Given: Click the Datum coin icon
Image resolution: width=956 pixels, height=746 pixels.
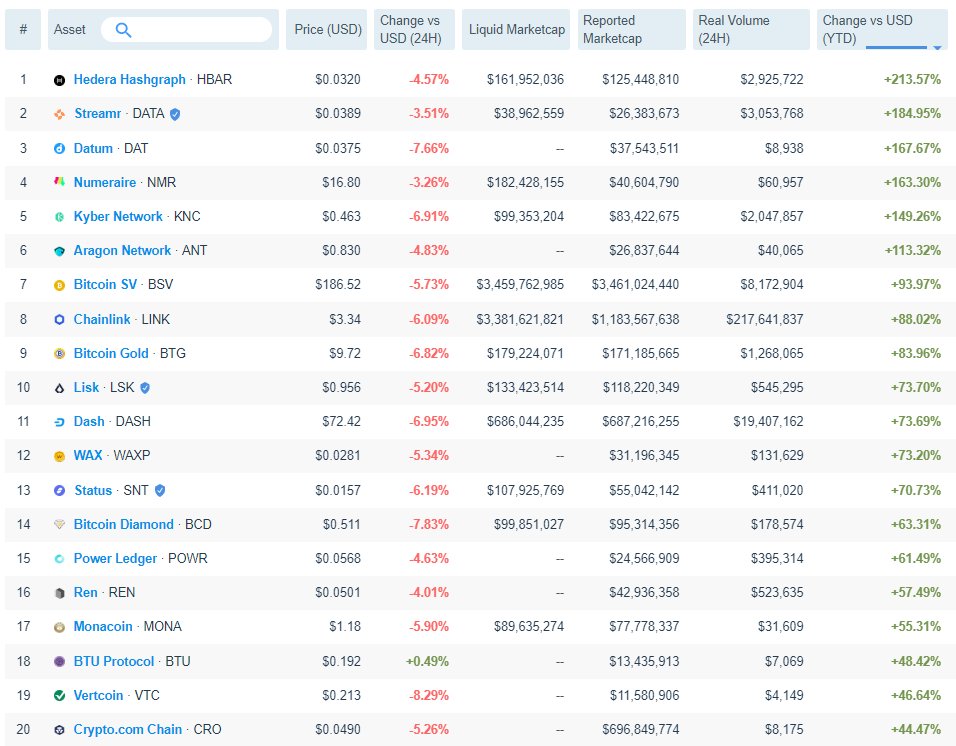Looking at the screenshot, I should pyautogui.click(x=59, y=149).
